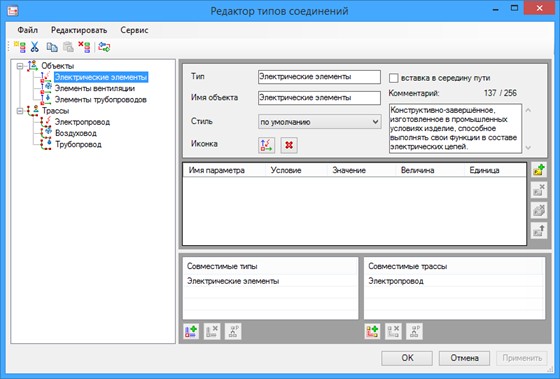560x379 pixels.
Task: Click the Тип input field
Action: pyautogui.click(x=319, y=77)
